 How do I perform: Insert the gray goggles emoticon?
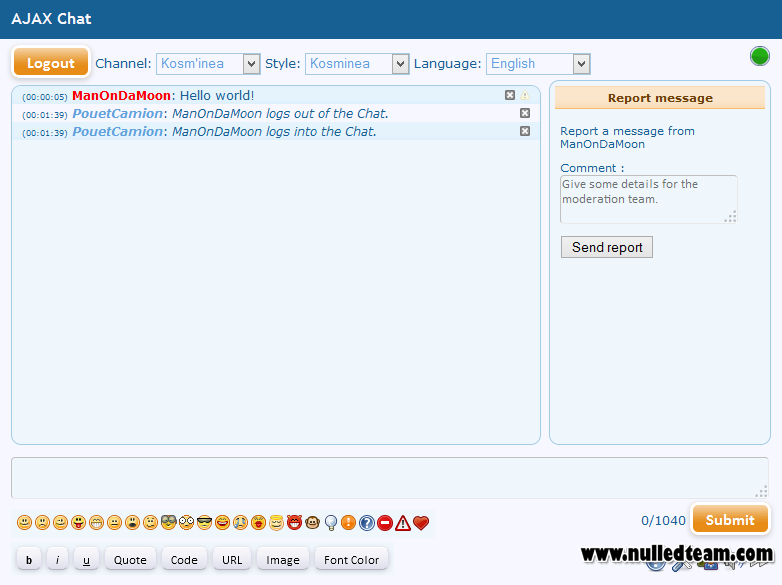click(169, 522)
